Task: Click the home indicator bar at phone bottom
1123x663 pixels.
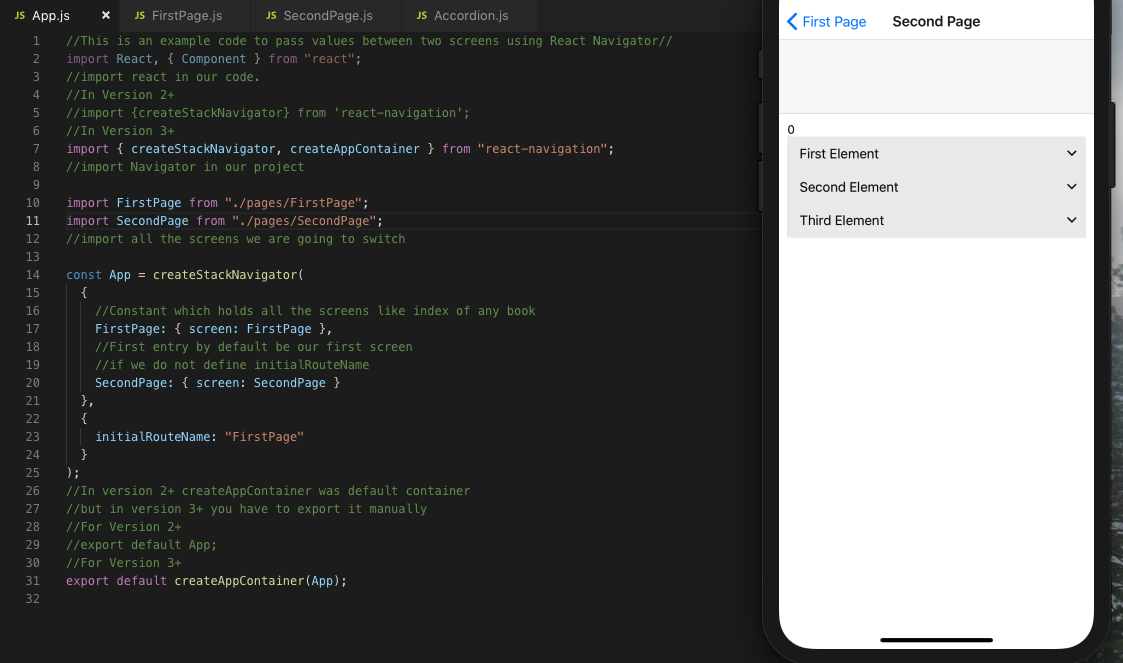Action: [x=935, y=639]
